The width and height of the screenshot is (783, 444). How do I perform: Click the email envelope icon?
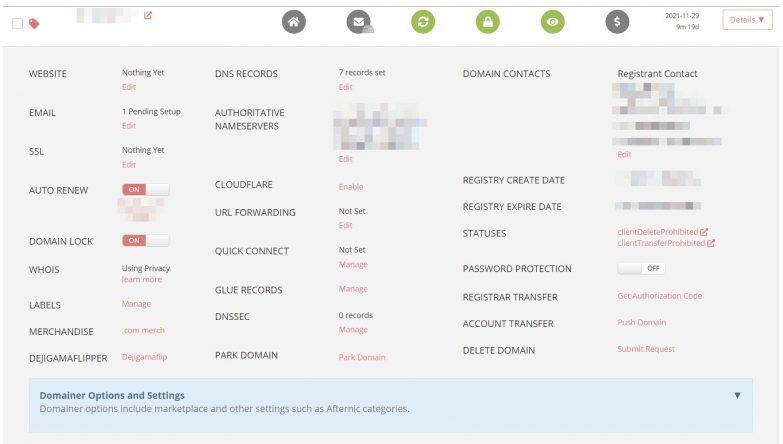click(x=359, y=22)
